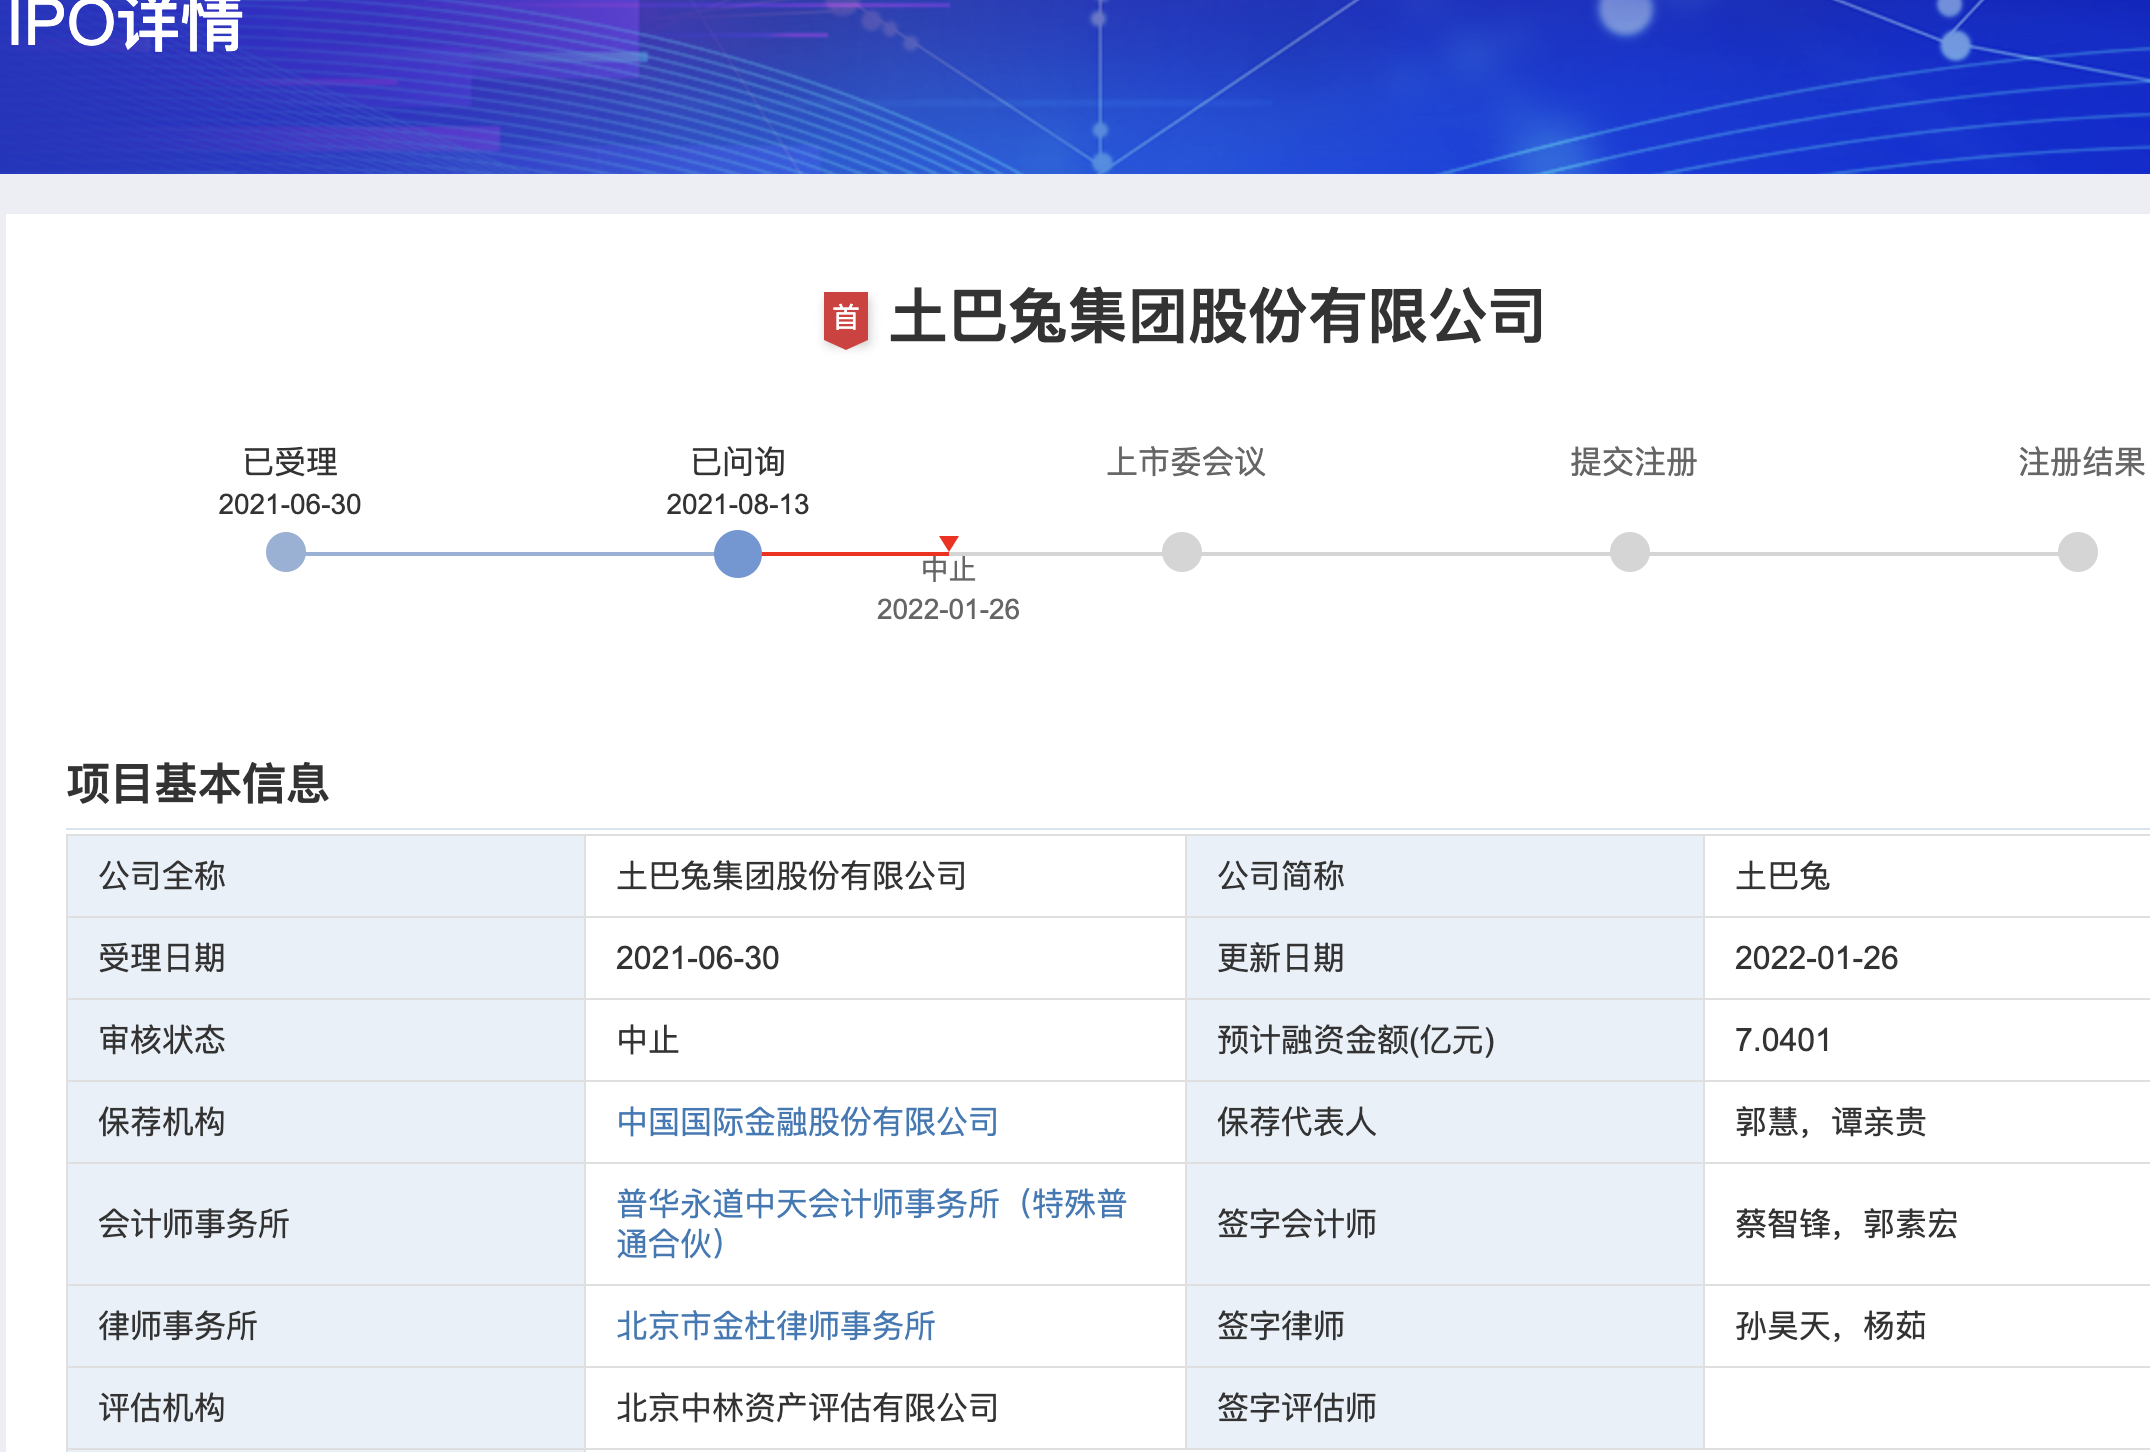Click the 已受理 stage label
Screen dimensions: 2150x1452
(290, 462)
